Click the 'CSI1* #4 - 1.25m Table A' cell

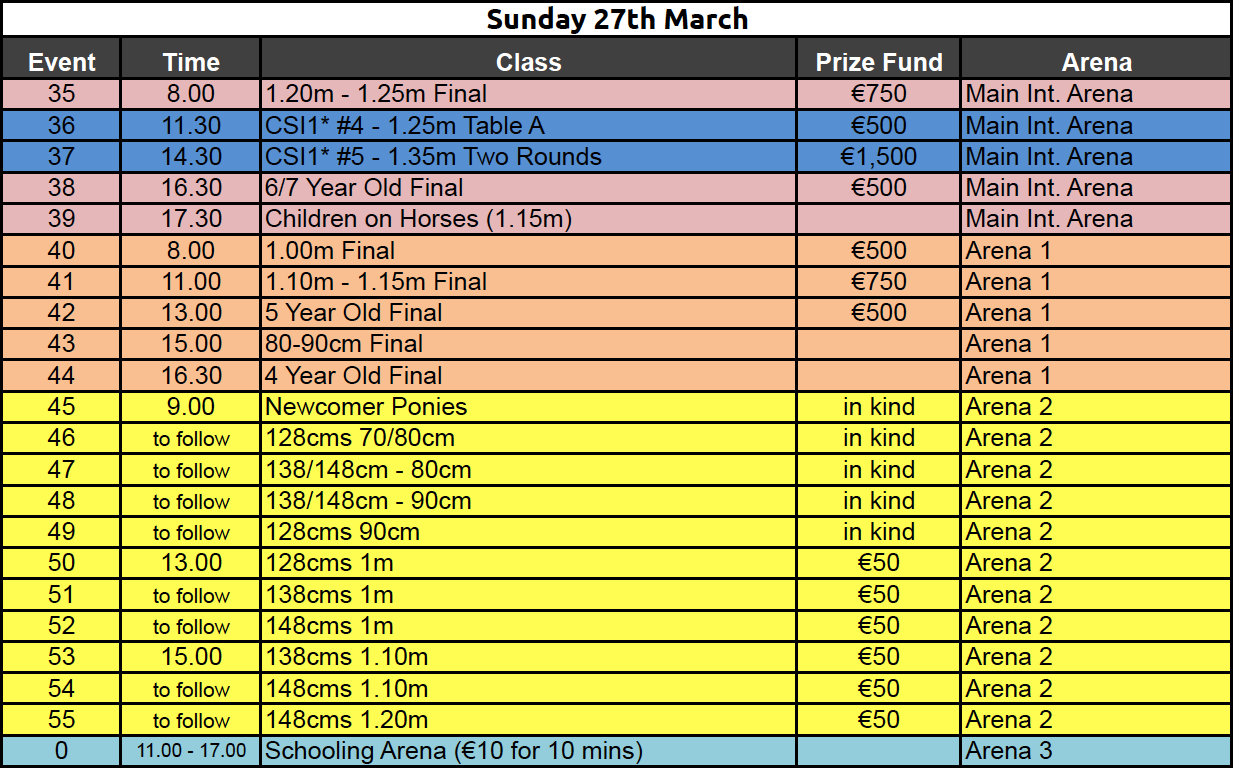click(529, 125)
